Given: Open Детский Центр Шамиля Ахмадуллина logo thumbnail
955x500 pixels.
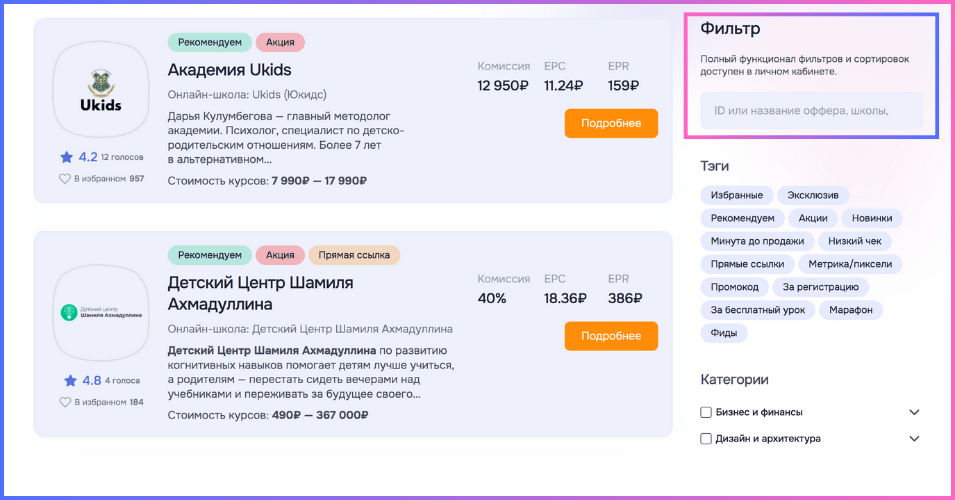Looking at the screenshot, I should pos(100,312).
